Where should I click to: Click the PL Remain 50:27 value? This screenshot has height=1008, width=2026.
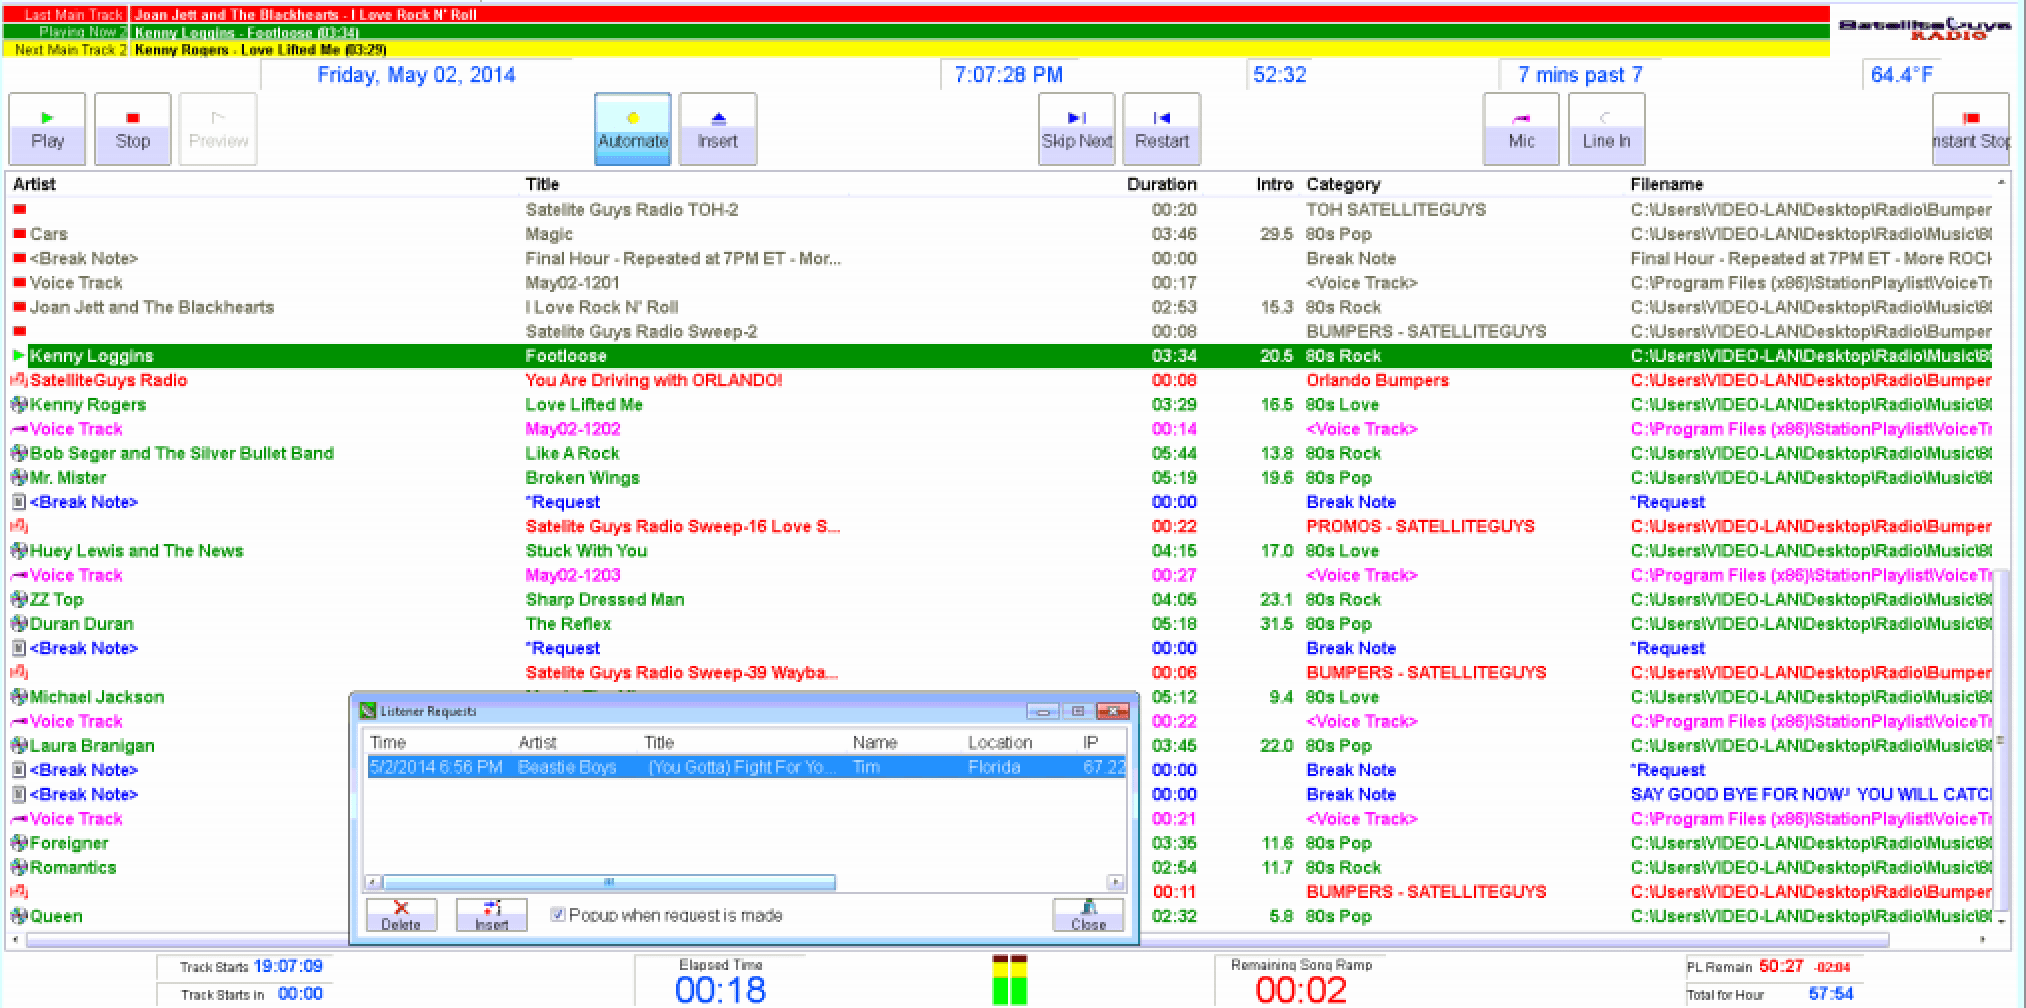coord(1781,966)
